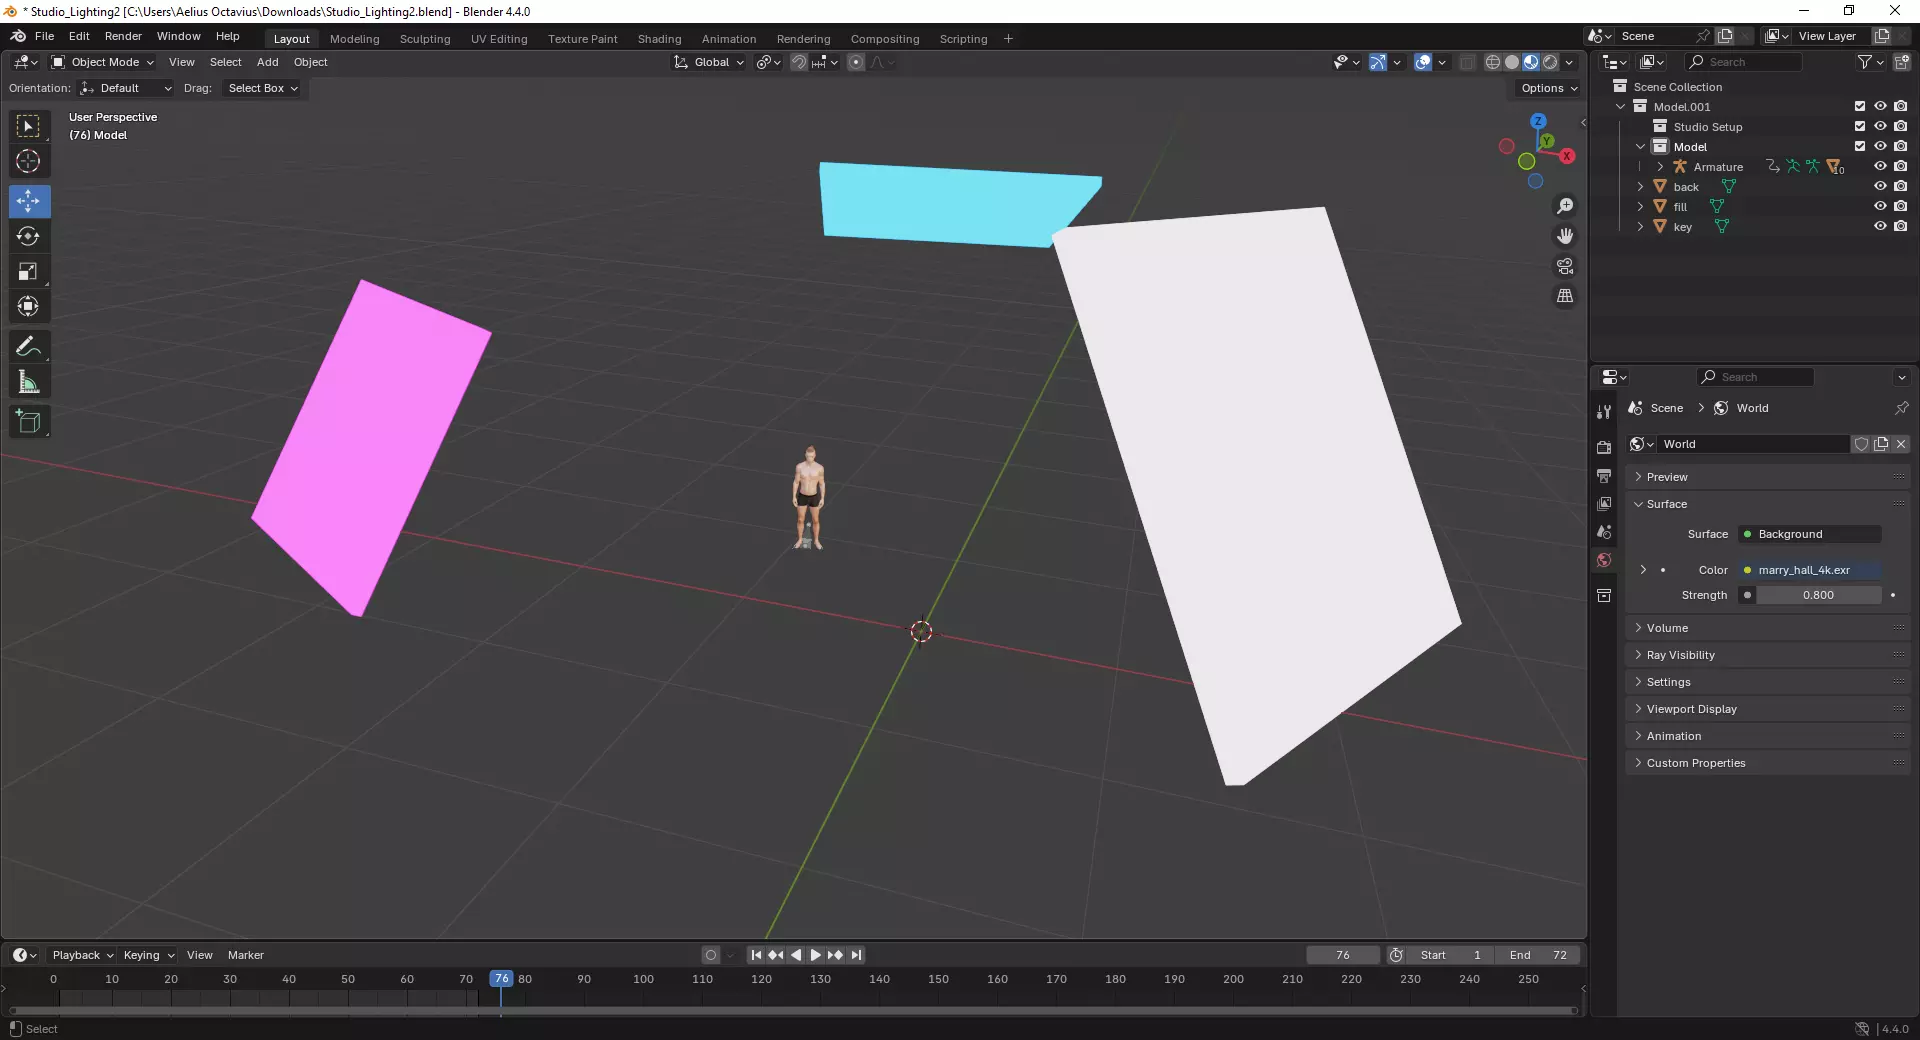Activate the Transform tool

click(x=28, y=306)
